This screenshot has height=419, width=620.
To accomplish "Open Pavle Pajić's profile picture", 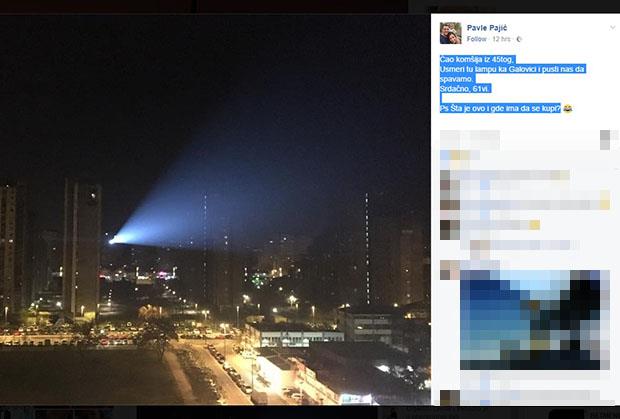I will (450, 33).
